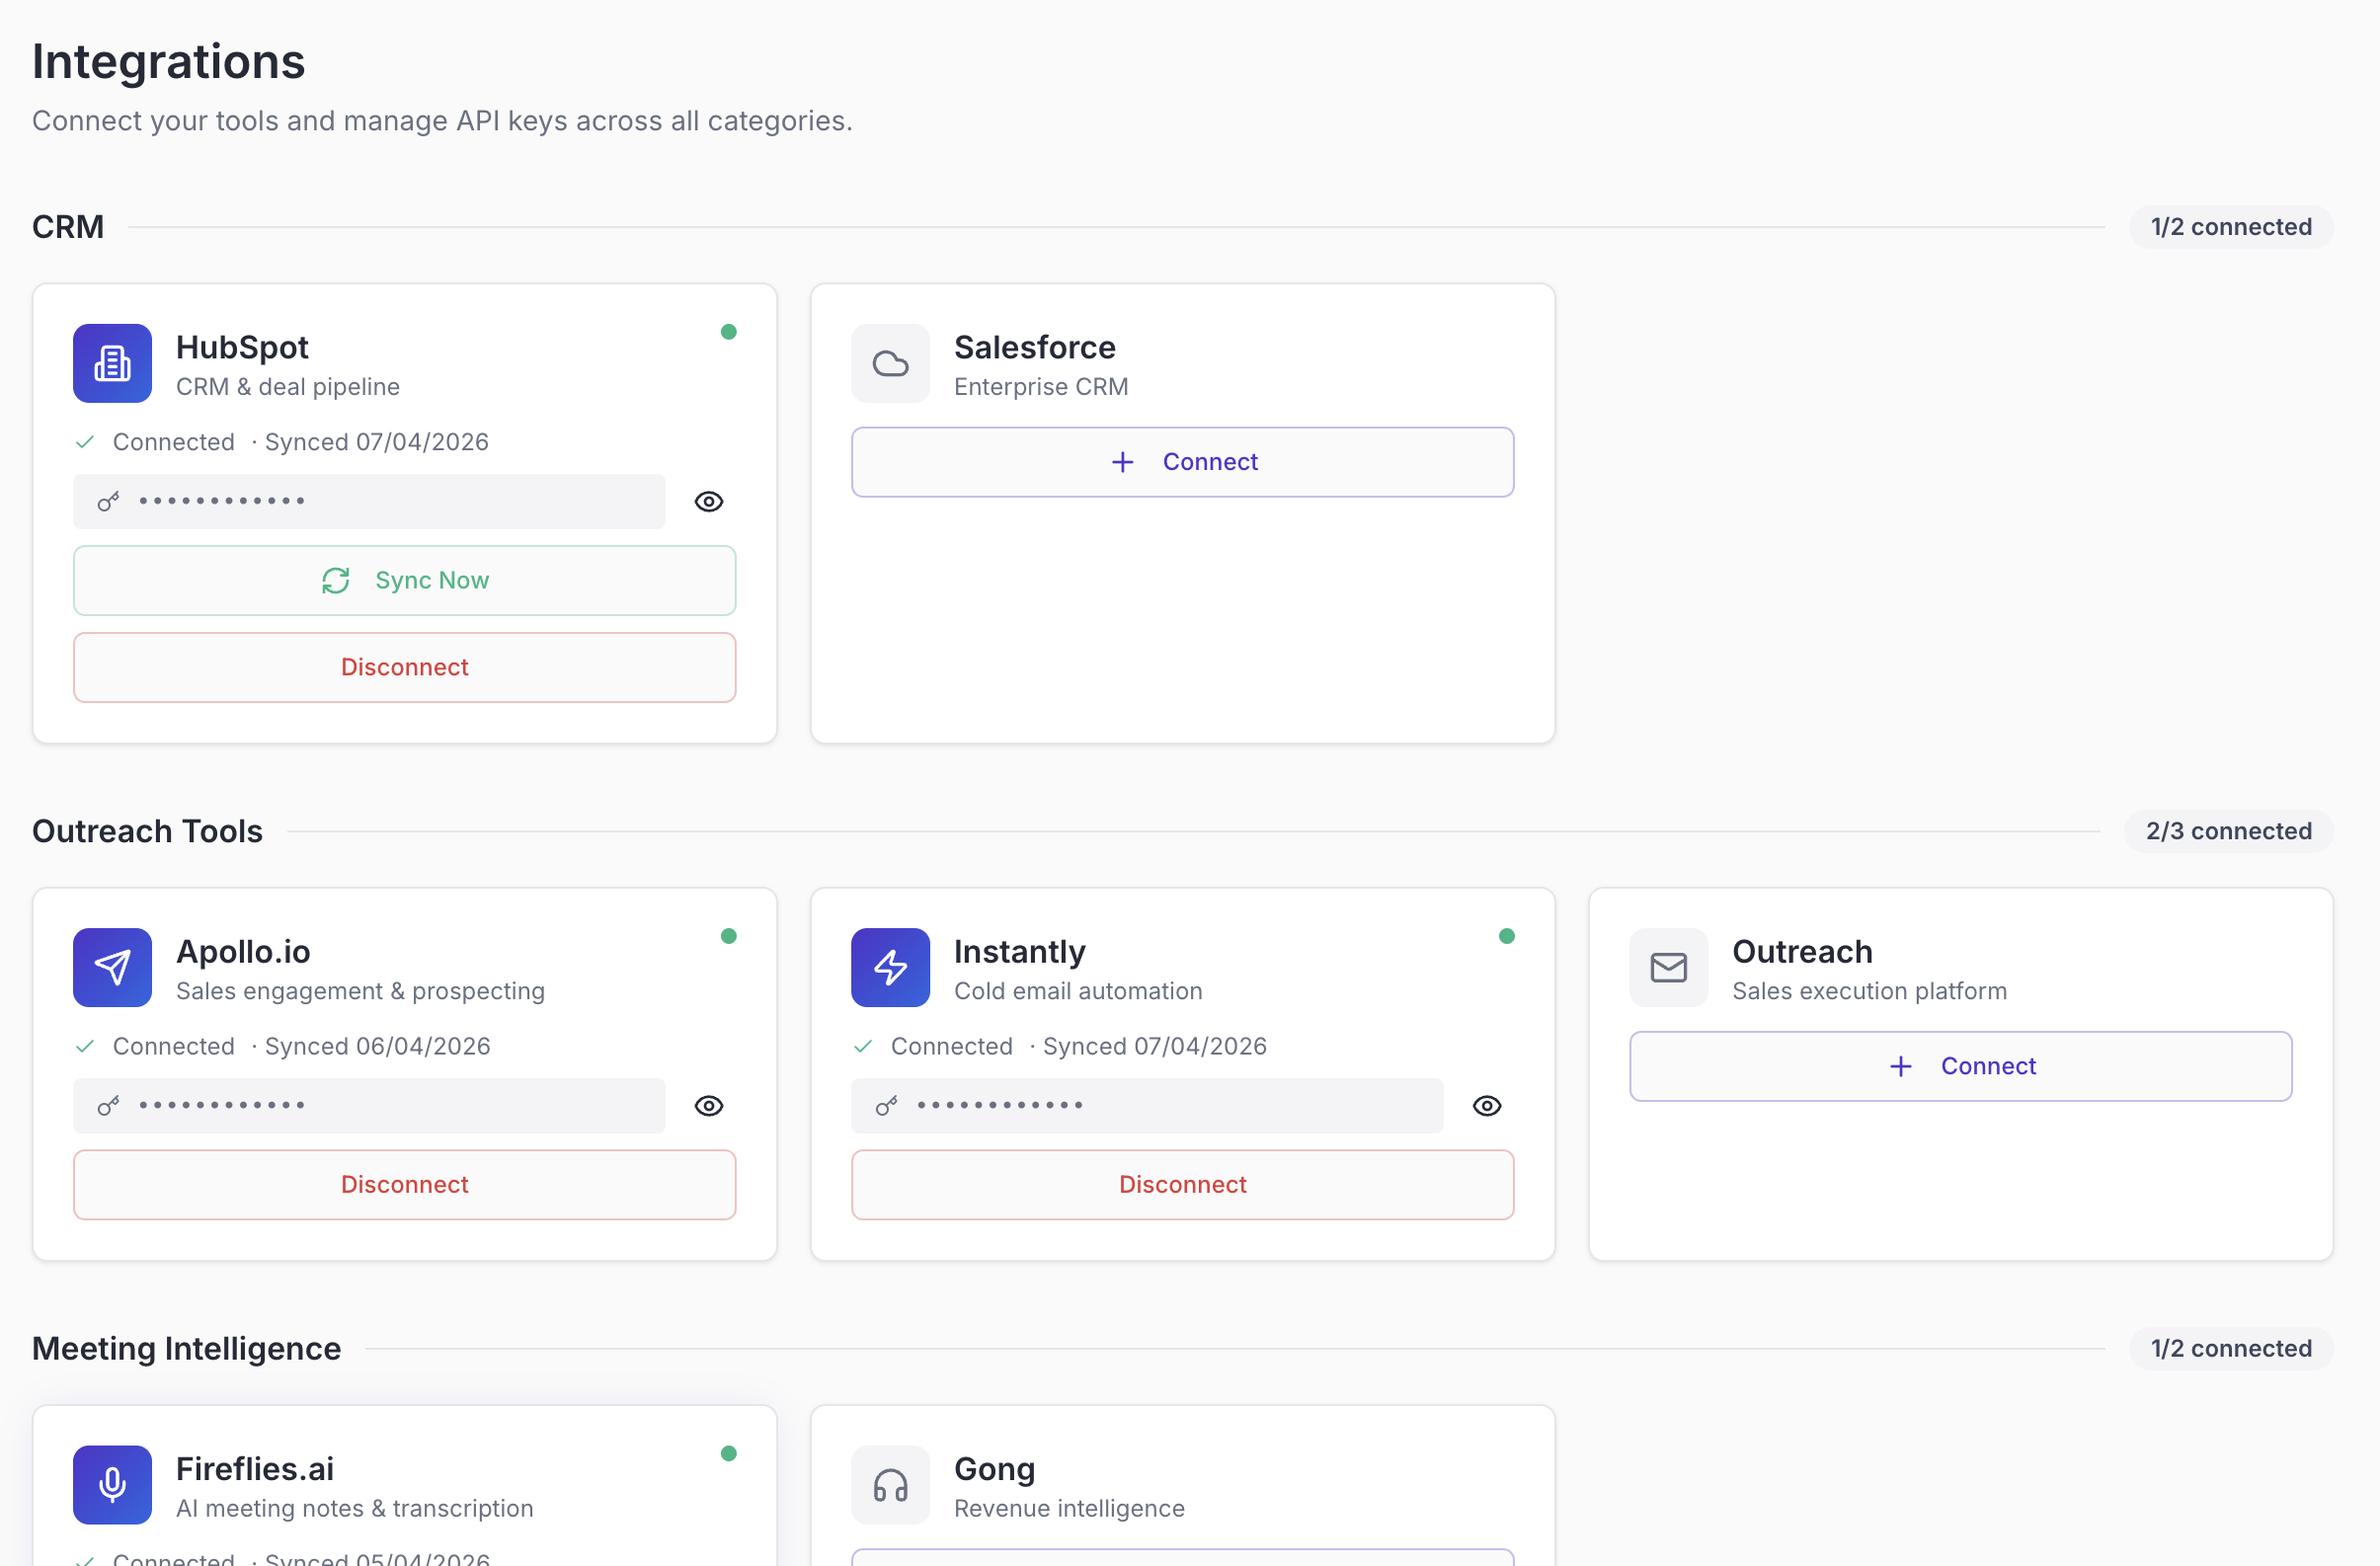Click the 'Synced 07/04/2026' text on Instantly
This screenshot has height=1566, width=2380.
click(1154, 1046)
